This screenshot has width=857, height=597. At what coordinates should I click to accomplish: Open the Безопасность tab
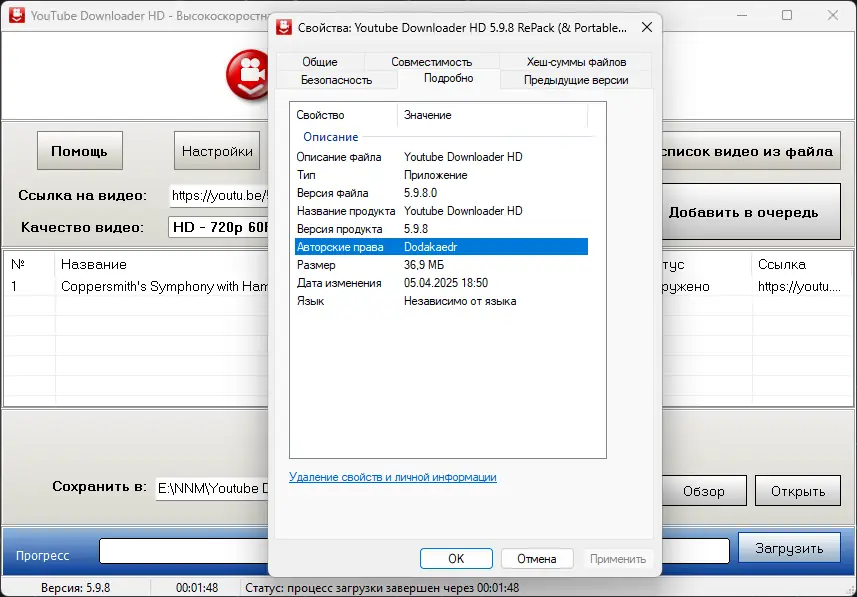336,80
